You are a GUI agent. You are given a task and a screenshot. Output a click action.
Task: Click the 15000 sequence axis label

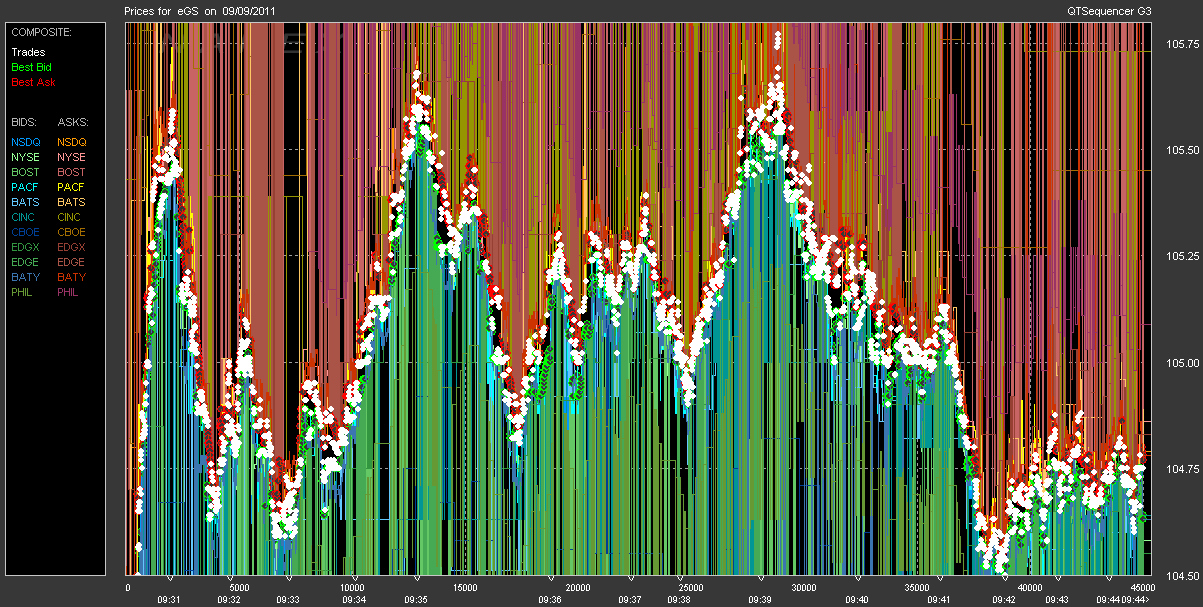(464, 588)
